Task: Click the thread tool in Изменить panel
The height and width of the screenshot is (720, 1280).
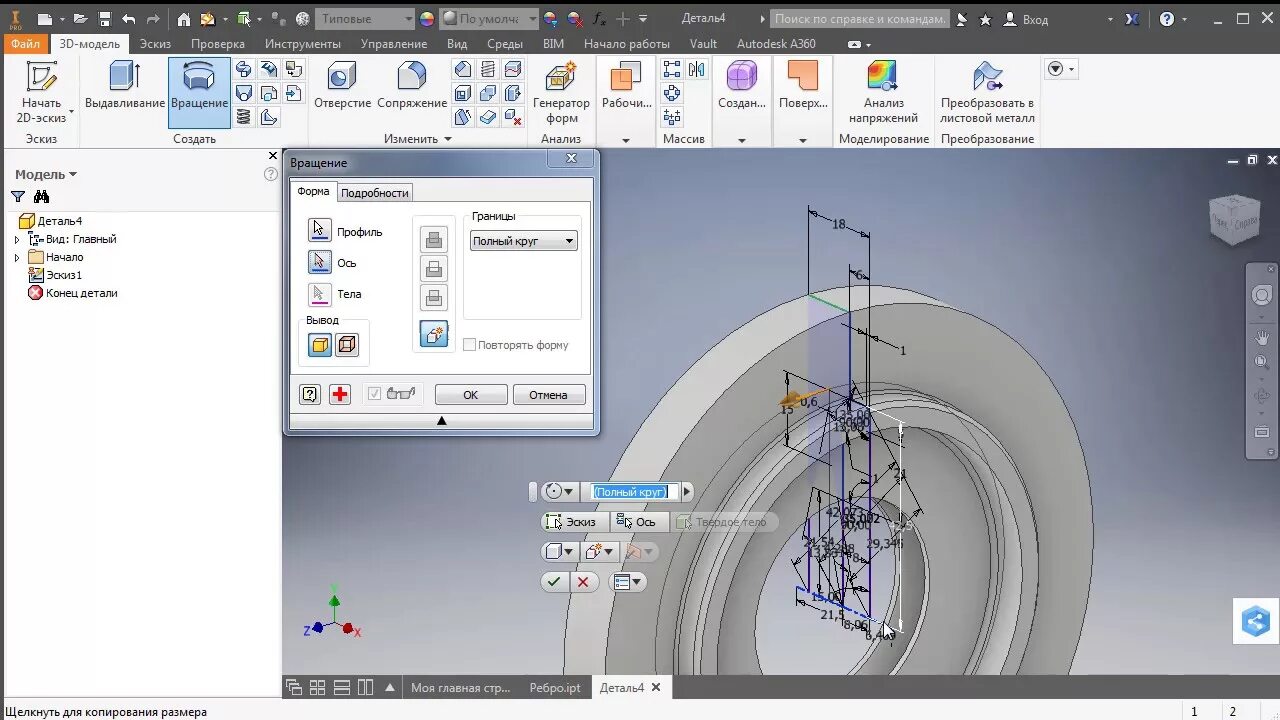Action: tap(488, 69)
